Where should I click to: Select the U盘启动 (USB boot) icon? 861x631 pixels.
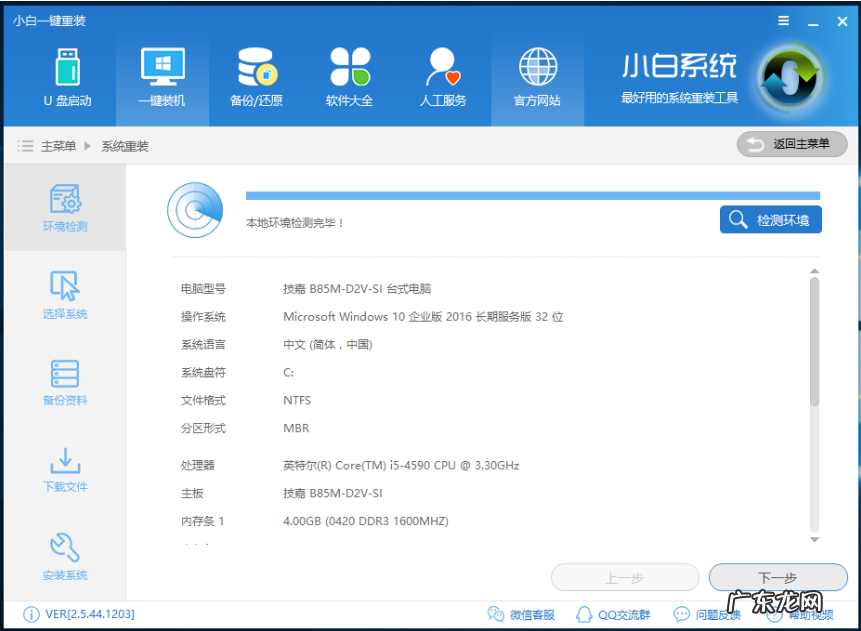pos(66,80)
